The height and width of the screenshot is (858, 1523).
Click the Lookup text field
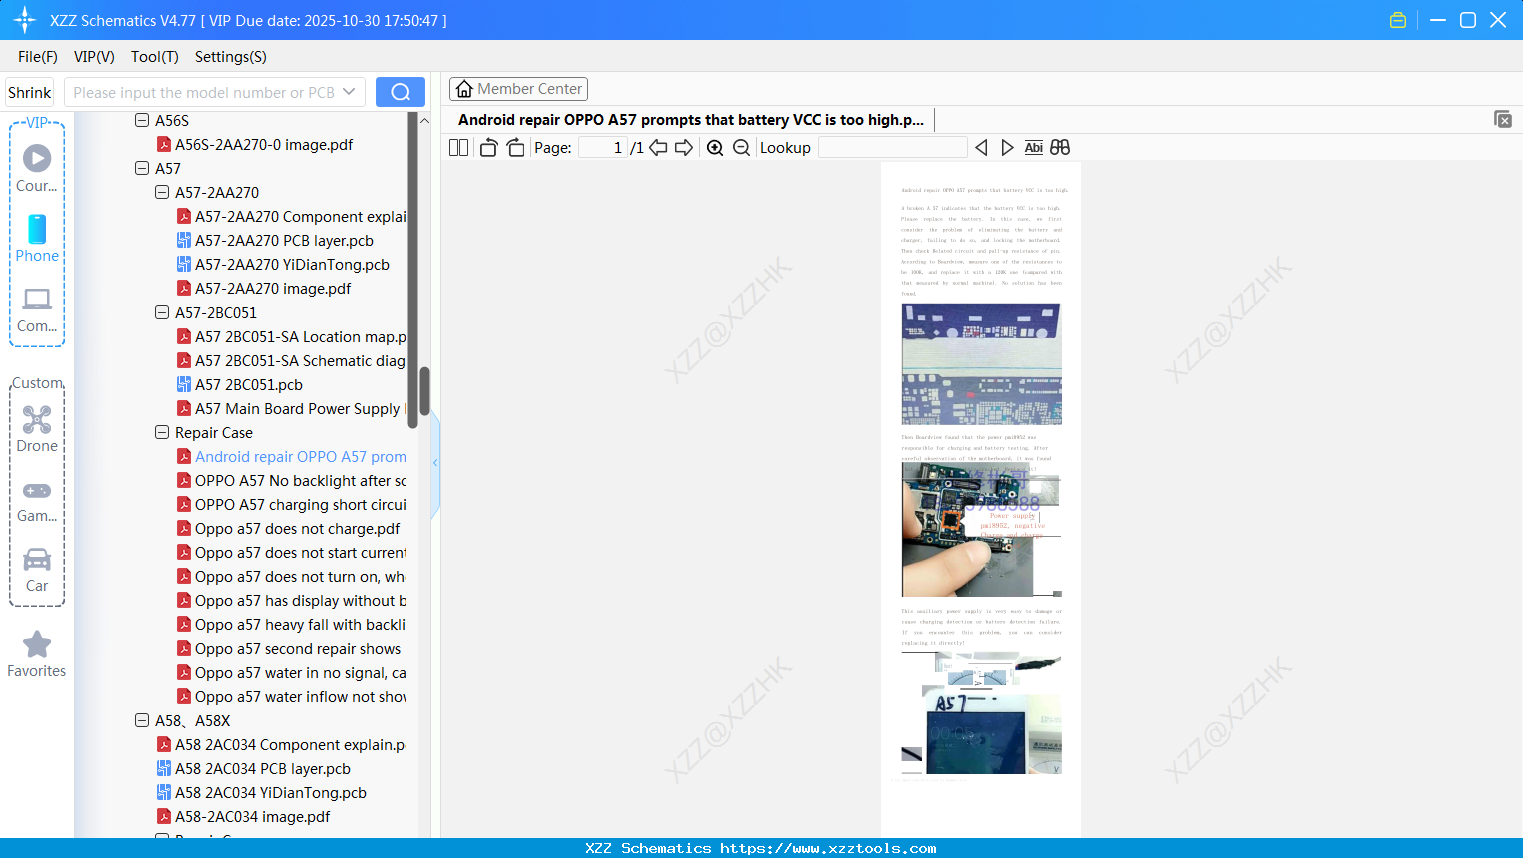[893, 148]
